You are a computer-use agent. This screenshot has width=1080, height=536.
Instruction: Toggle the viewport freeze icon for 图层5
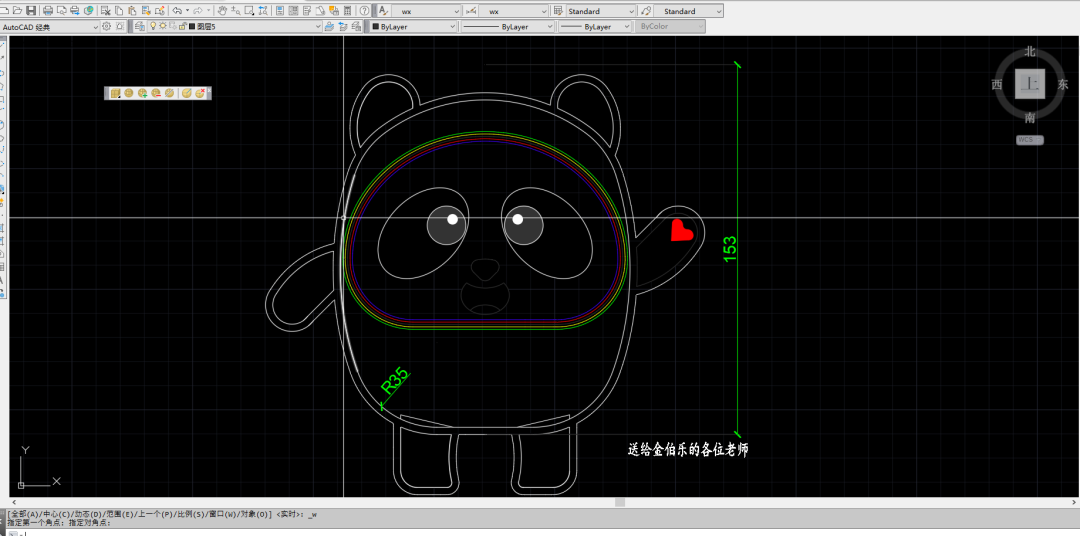pyautogui.click(x=173, y=26)
